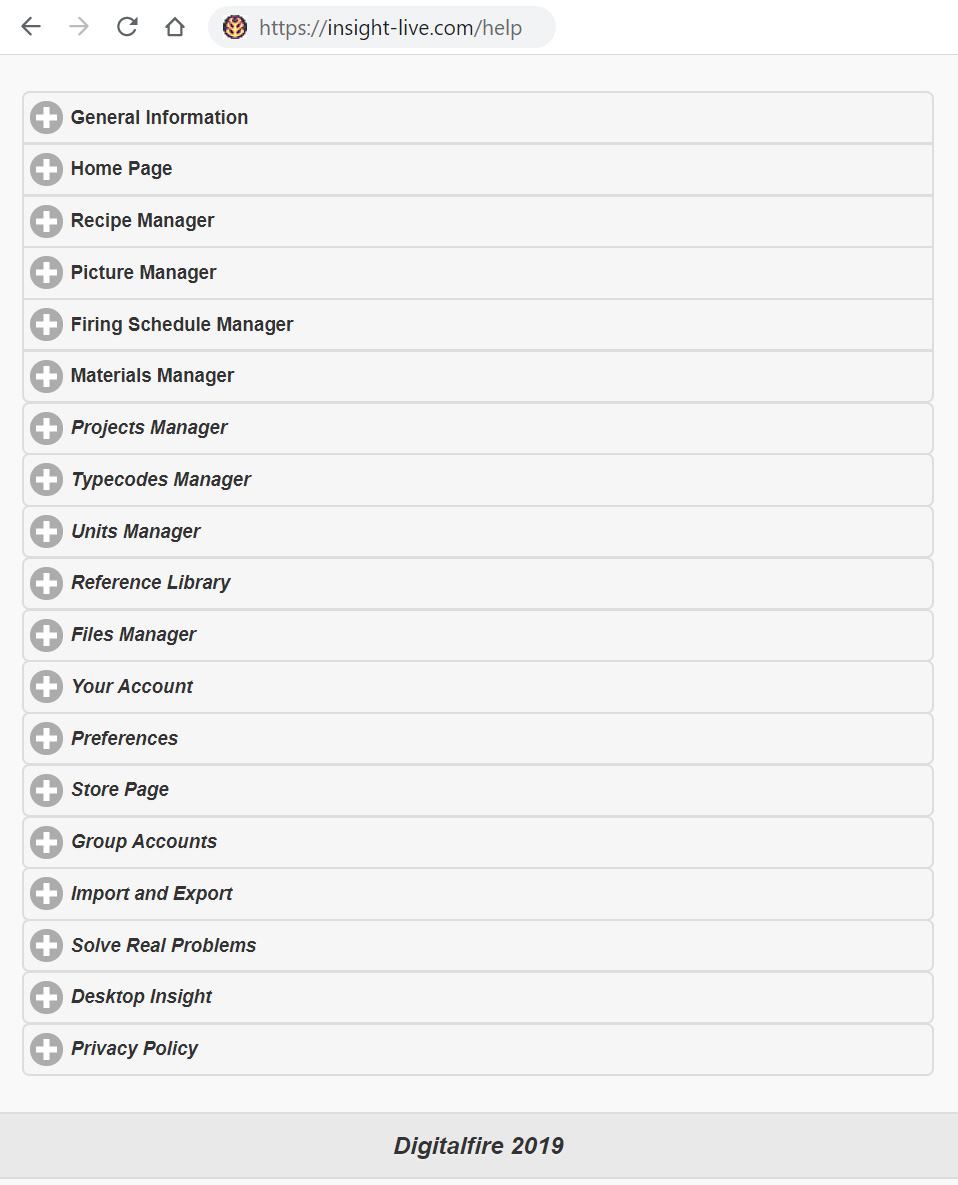Click the plus icon beside Recipe Manager
This screenshot has width=958, height=1185.
coord(46,221)
